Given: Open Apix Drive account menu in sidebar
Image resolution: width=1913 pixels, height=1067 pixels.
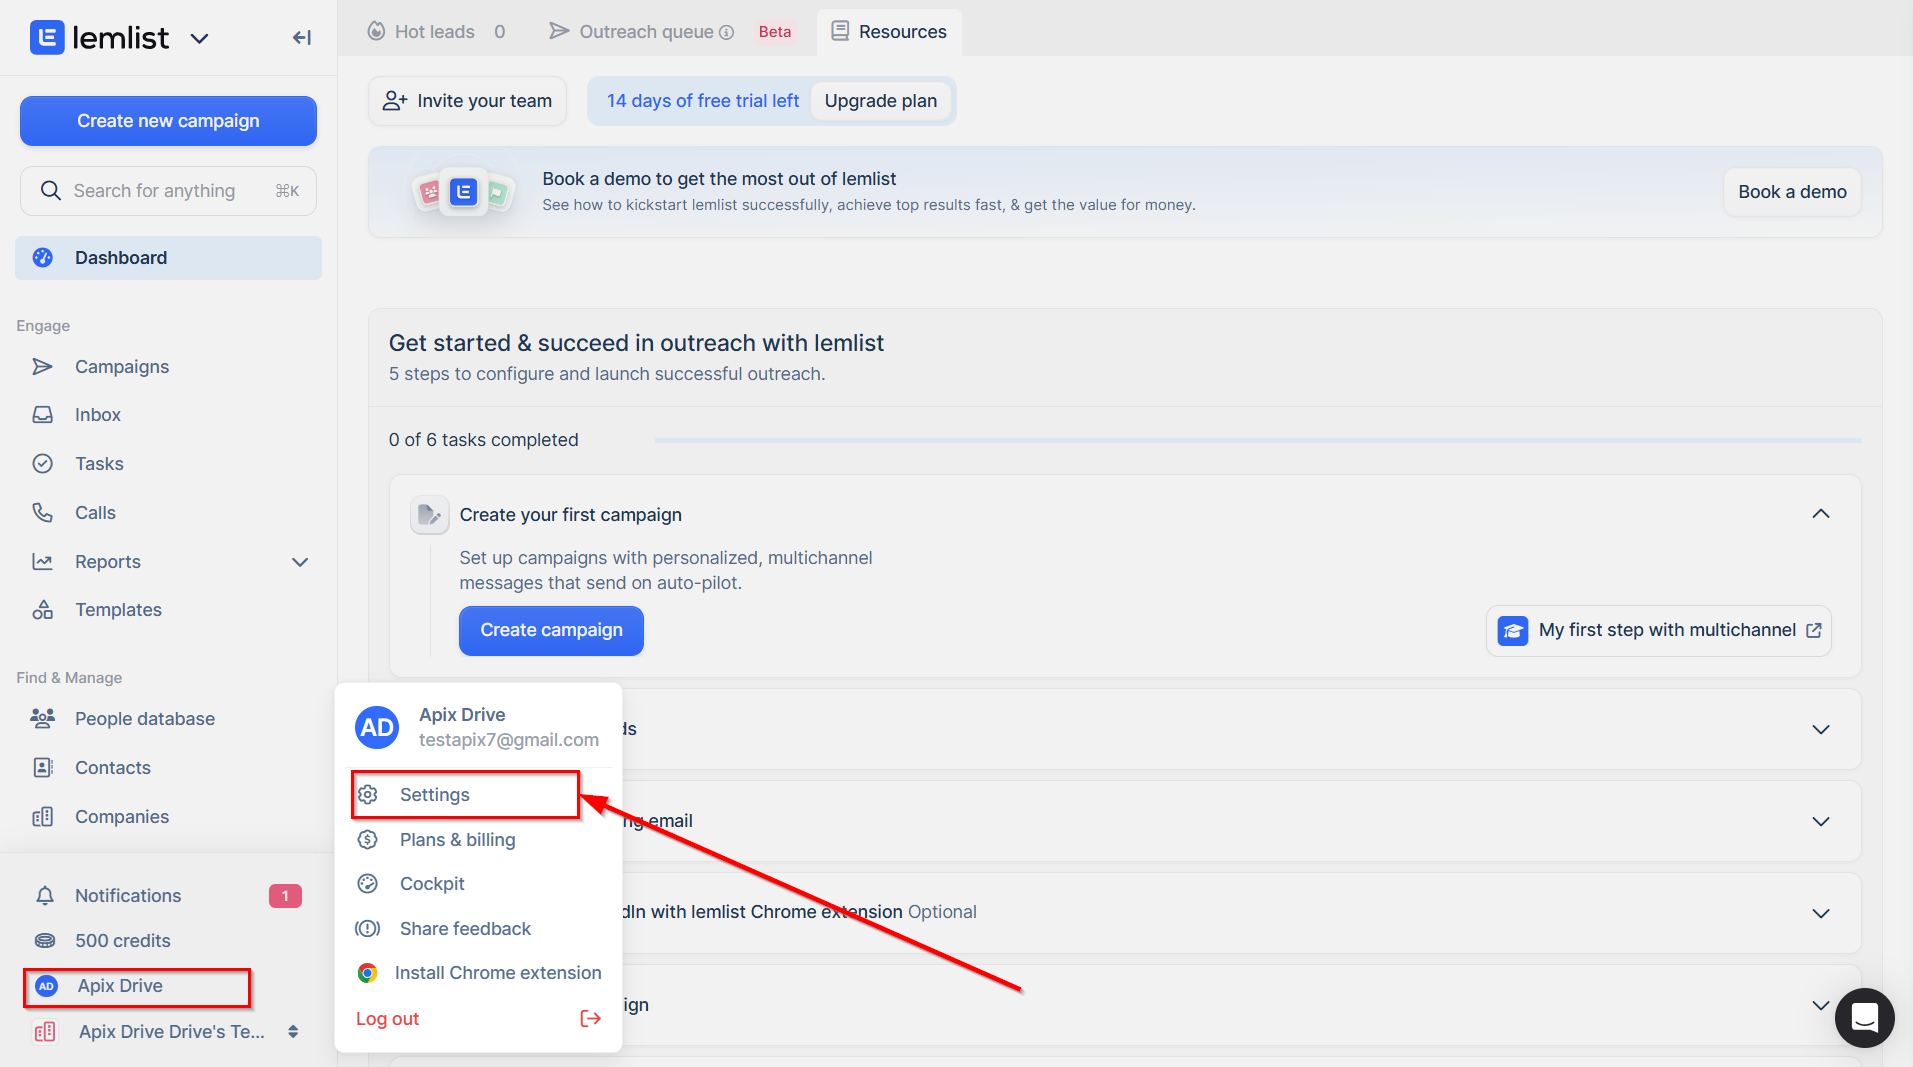Looking at the screenshot, I should [x=137, y=986].
